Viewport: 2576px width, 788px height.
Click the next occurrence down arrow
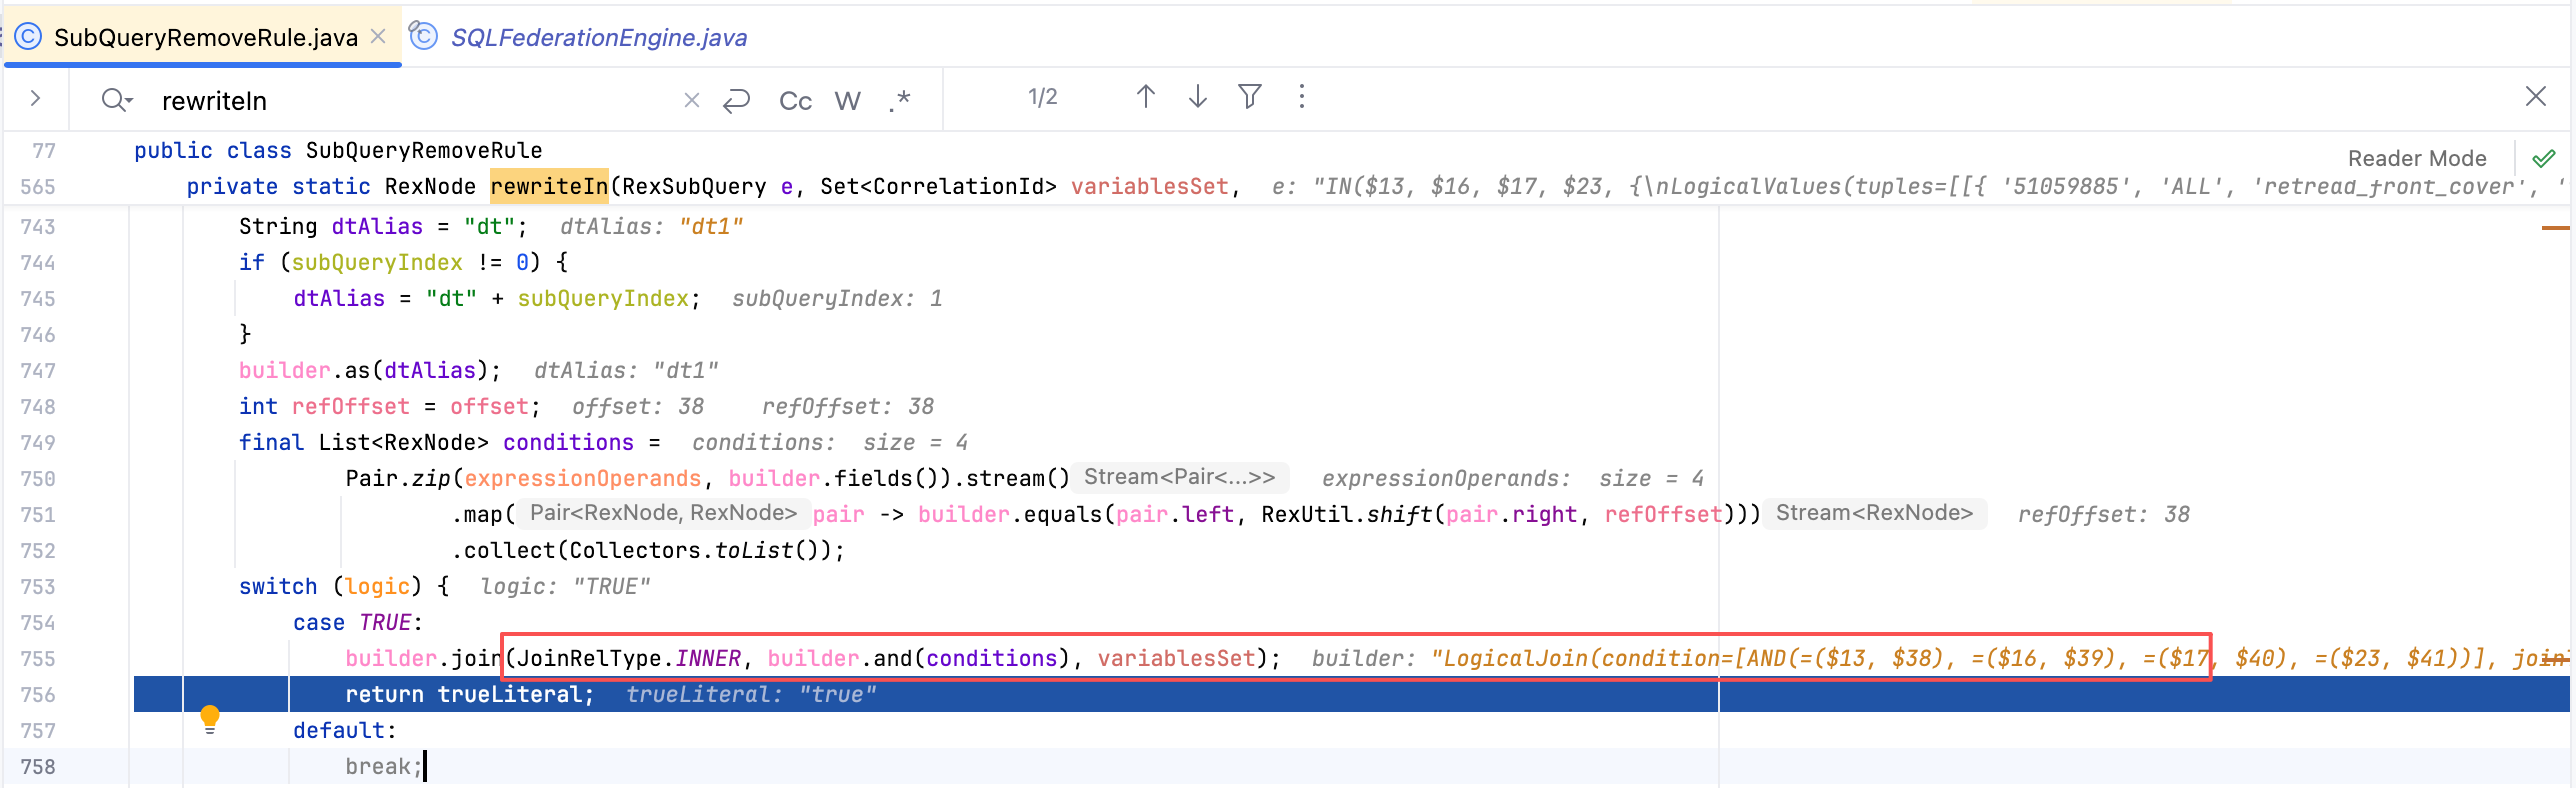click(x=1198, y=97)
